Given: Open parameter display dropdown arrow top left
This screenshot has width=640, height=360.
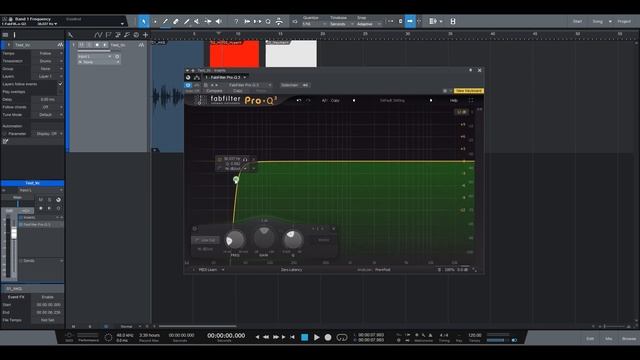Looking at the screenshot, I should pos(122,24).
